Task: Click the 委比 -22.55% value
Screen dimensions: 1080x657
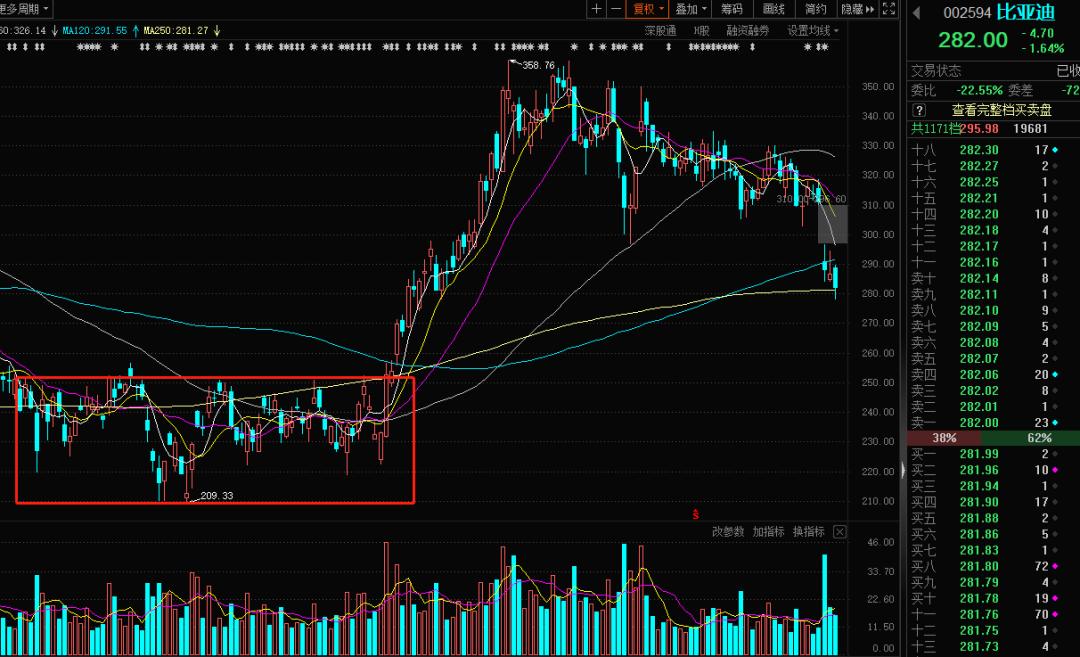Action: point(979,90)
